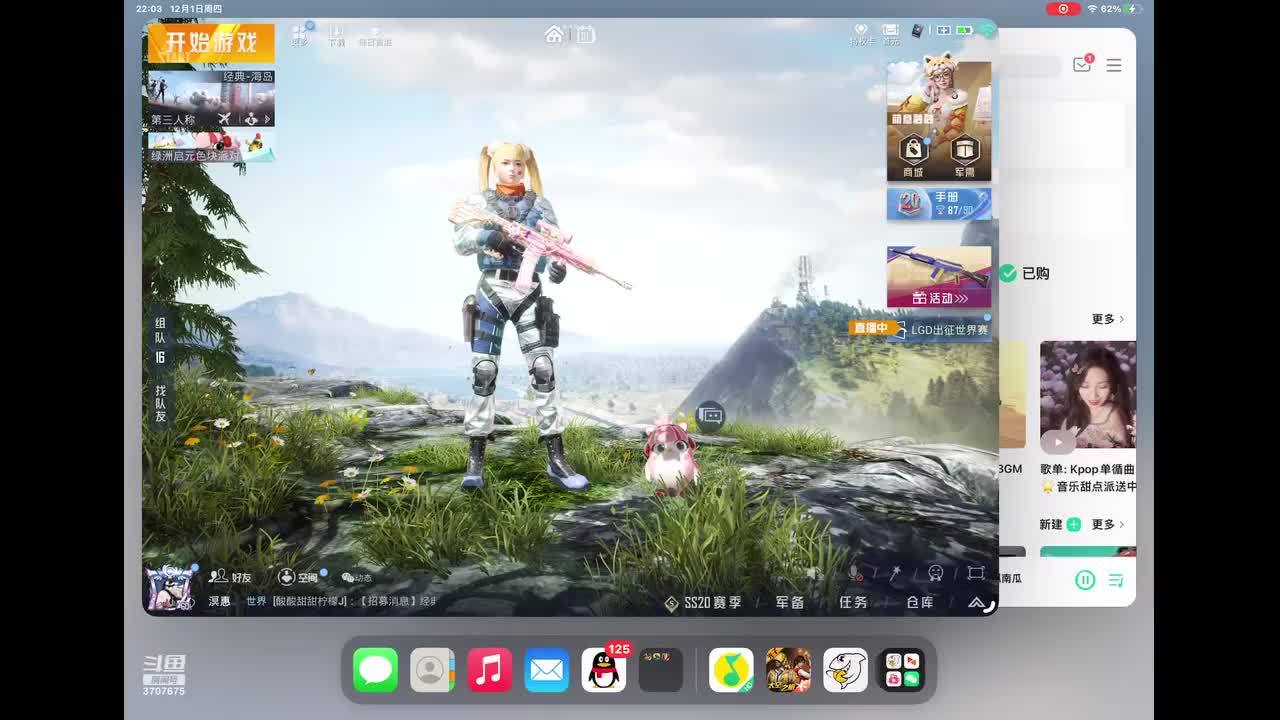Viewport: 1280px width, 720px height.
Task: Open the 特权卡 privilege card icon
Action: point(860,35)
